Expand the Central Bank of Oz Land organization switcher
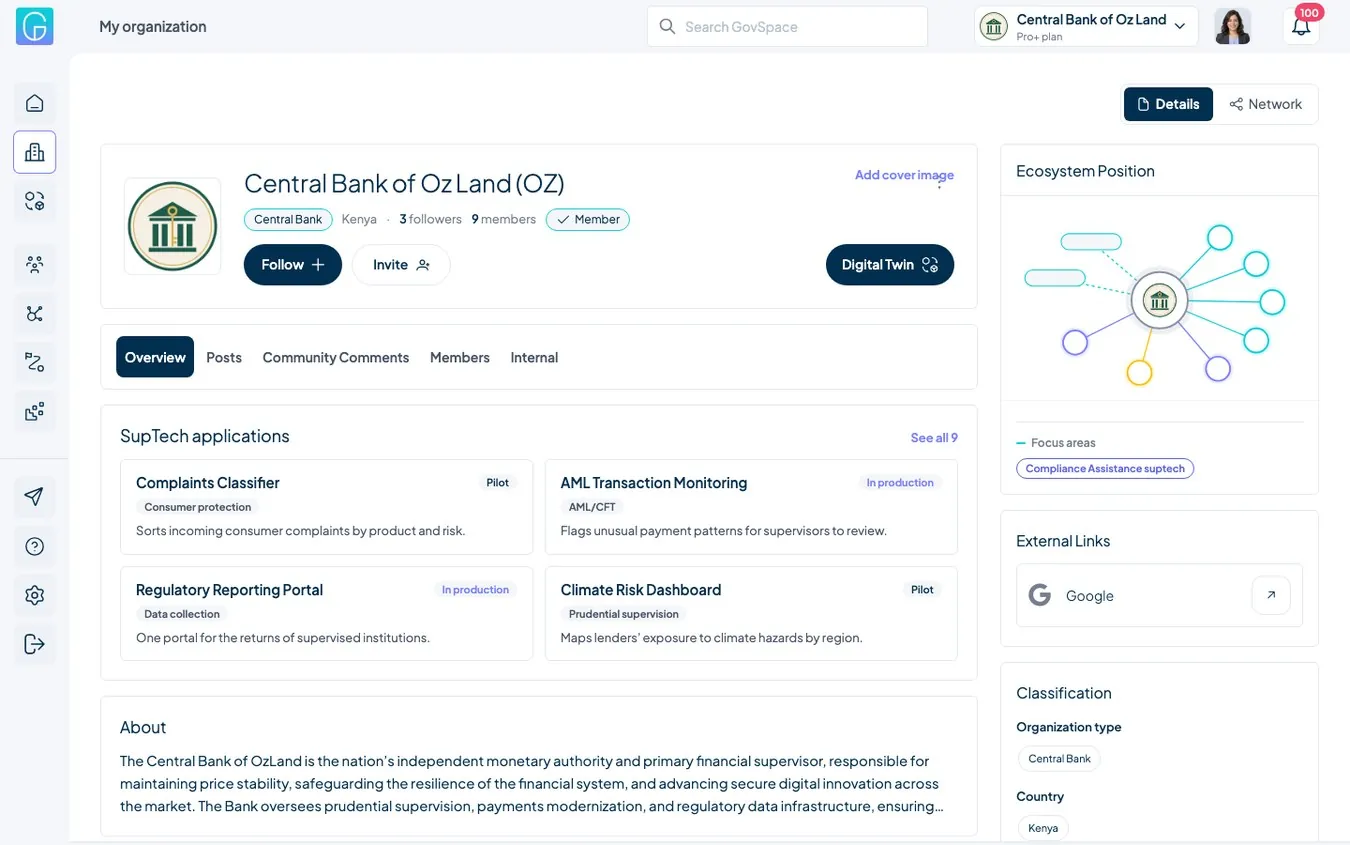 click(1086, 26)
